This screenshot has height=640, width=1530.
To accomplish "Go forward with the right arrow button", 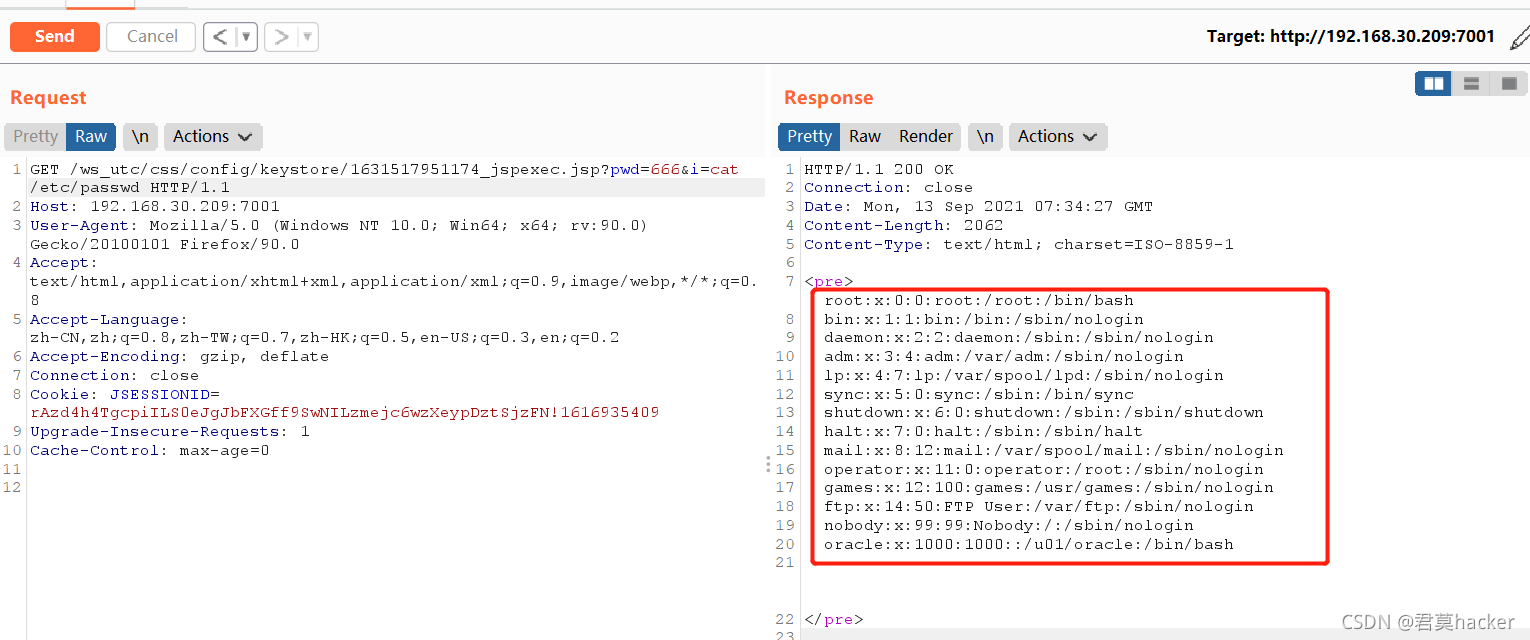I will tap(281, 37).
